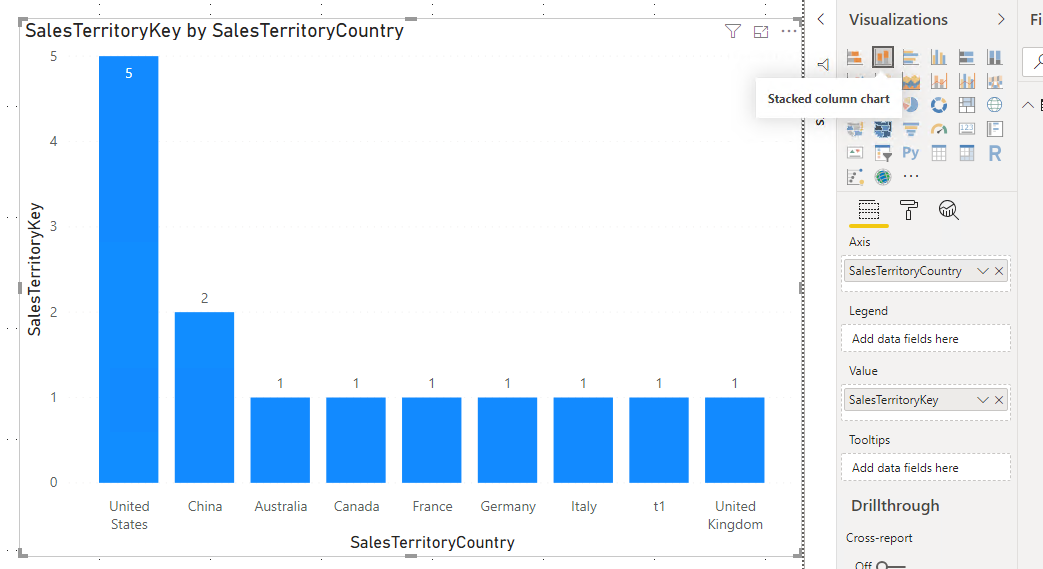1043x569 pixels.
Task: Select the Treemap visual
Action: [967, 105]
